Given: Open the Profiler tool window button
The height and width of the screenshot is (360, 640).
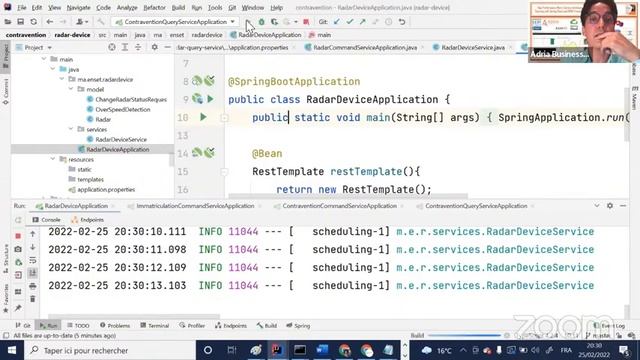Looking at the screenshot, I should click(192, 325).
